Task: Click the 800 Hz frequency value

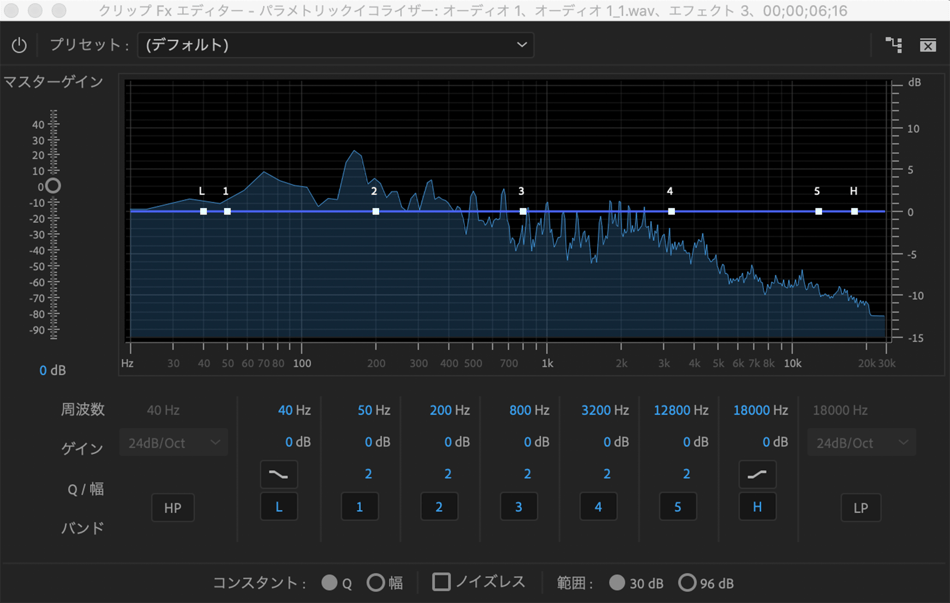Action: pos(526,410)
